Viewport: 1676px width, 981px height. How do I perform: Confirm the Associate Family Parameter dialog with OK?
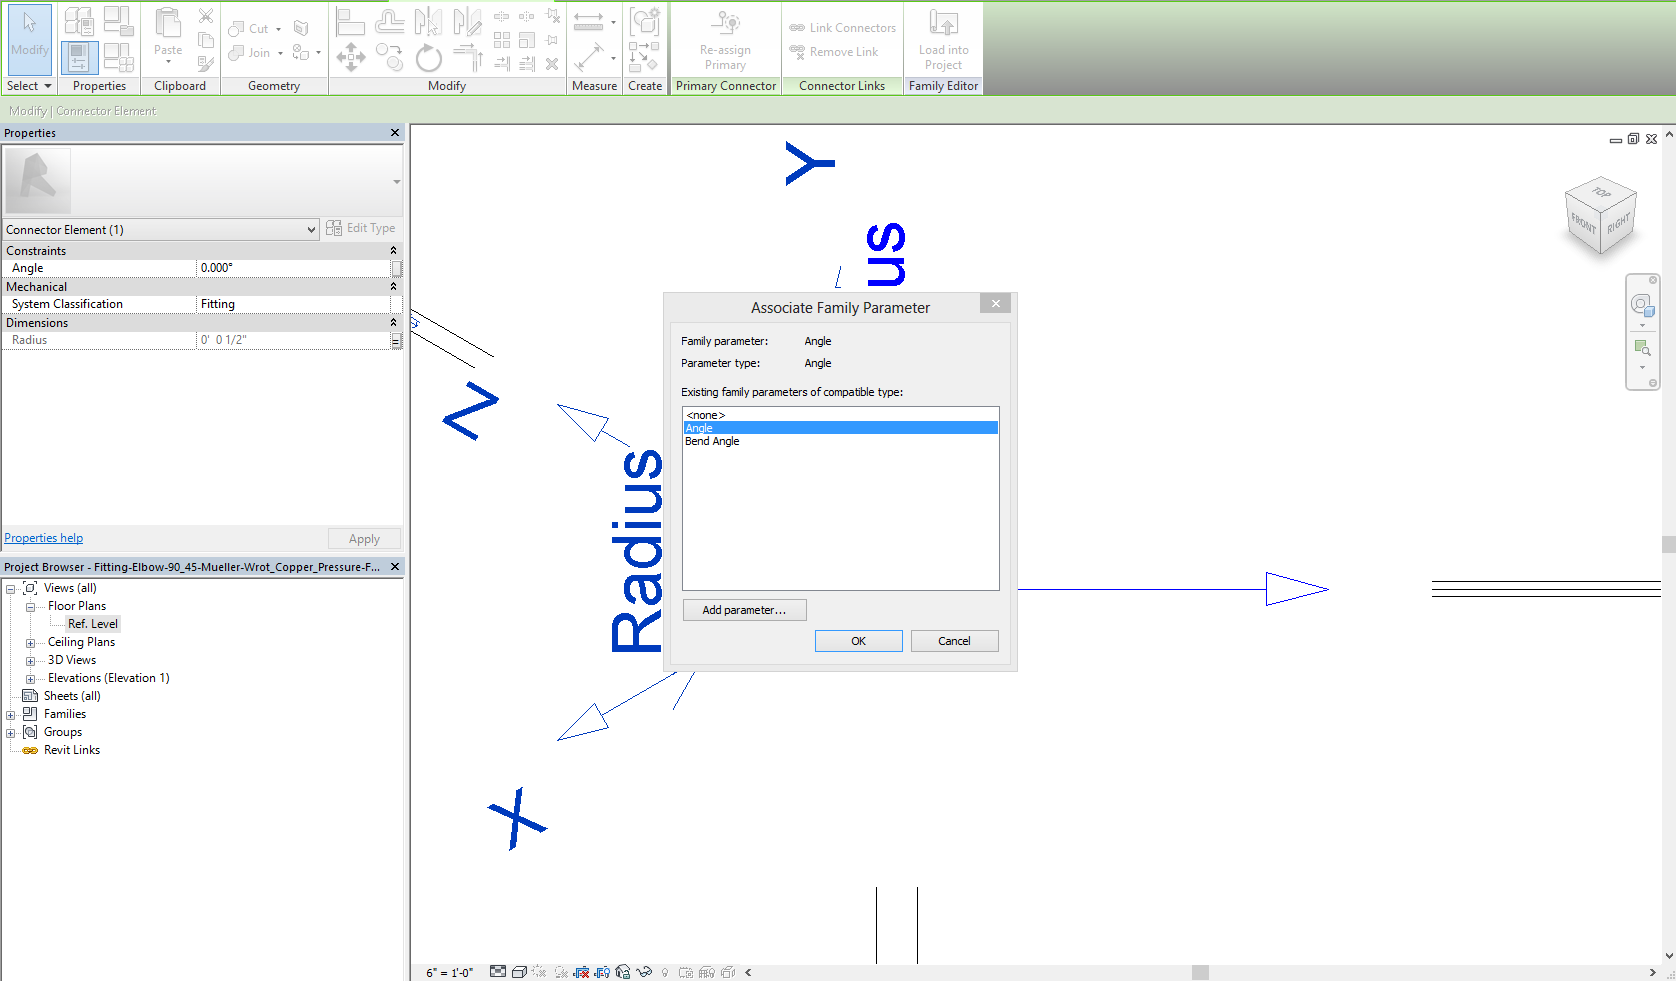click(858, 641)
